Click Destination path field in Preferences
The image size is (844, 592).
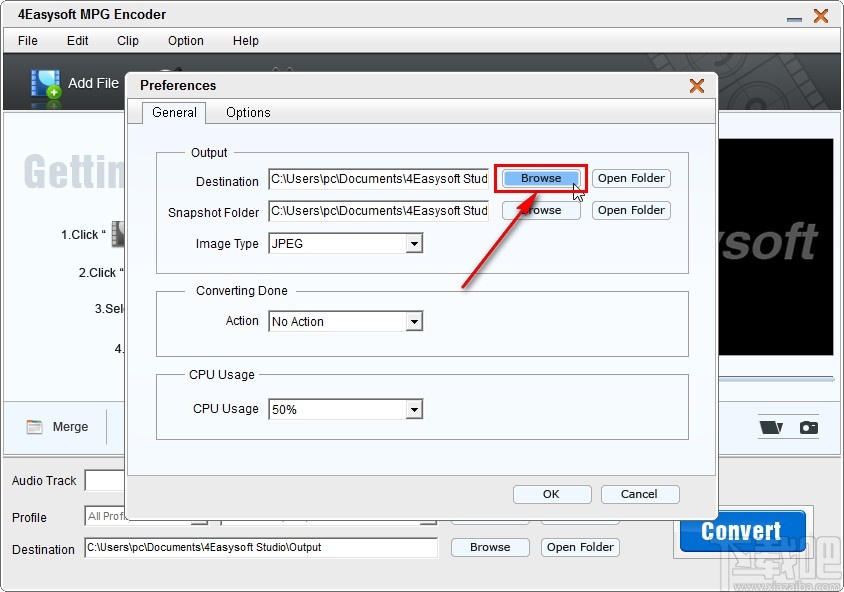click(x=378, y=179)
